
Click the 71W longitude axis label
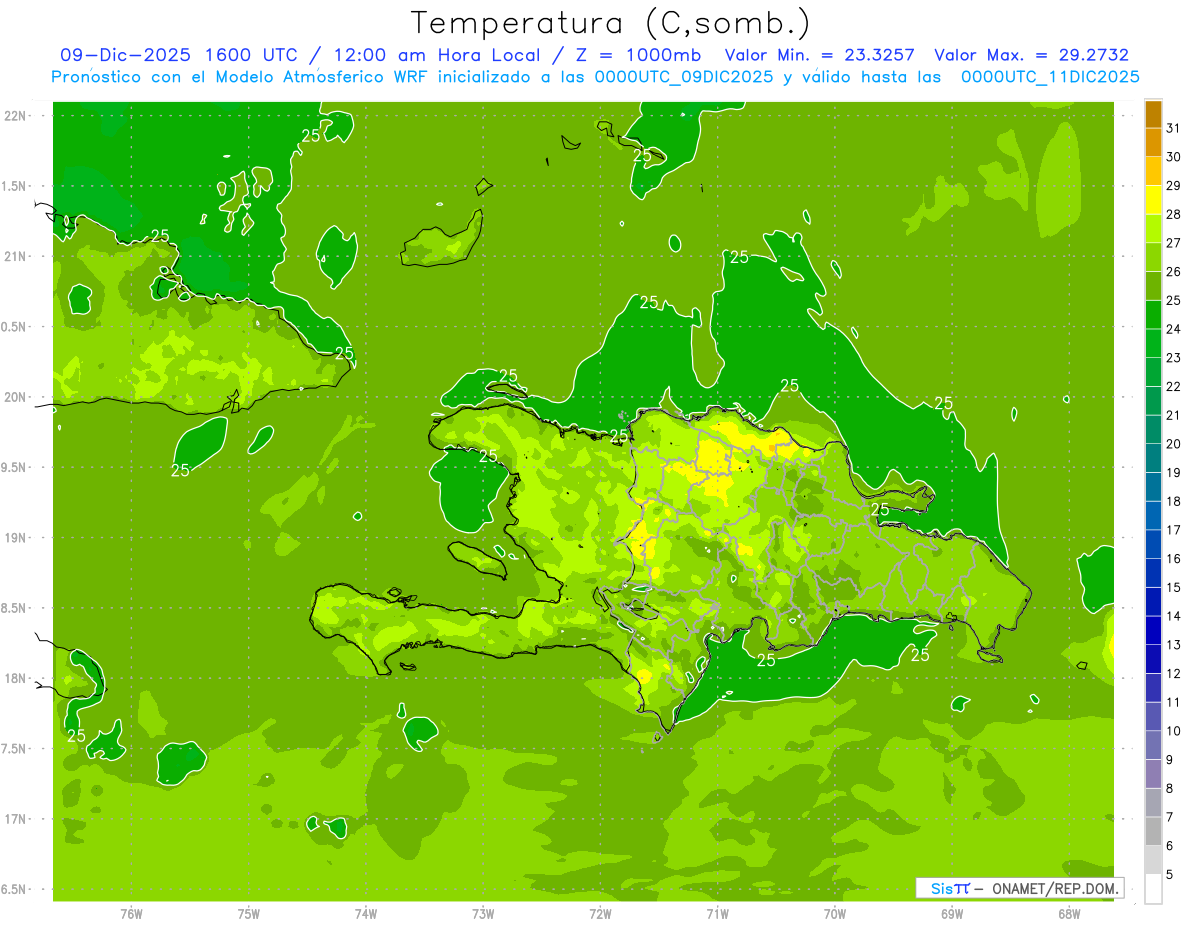717,913
